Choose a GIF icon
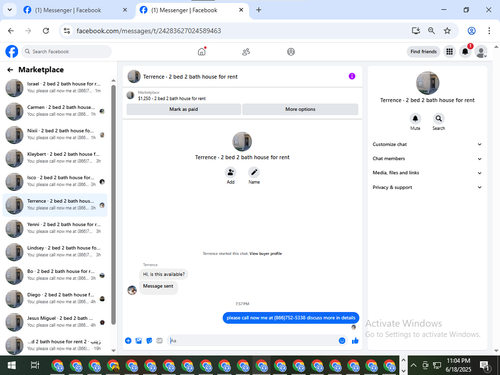 tap(159, 341)
